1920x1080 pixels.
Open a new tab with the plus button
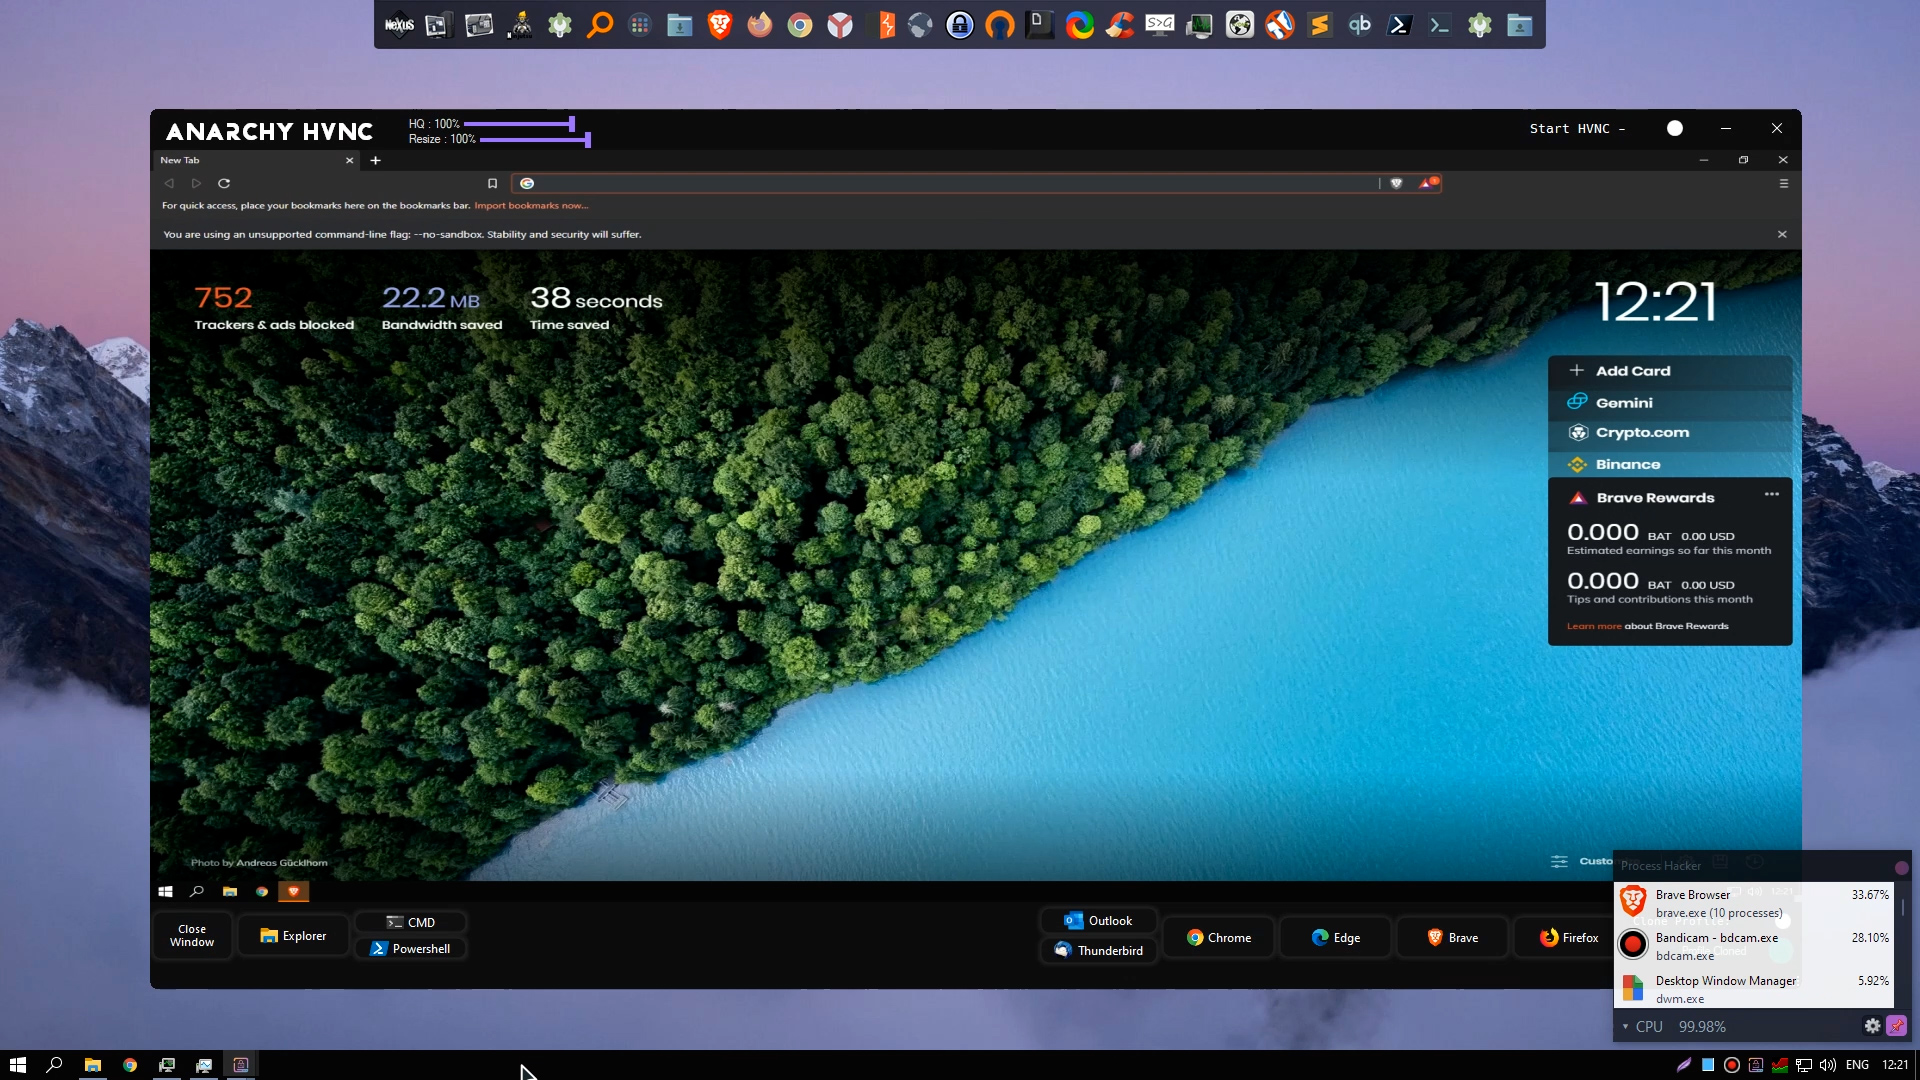375,160
